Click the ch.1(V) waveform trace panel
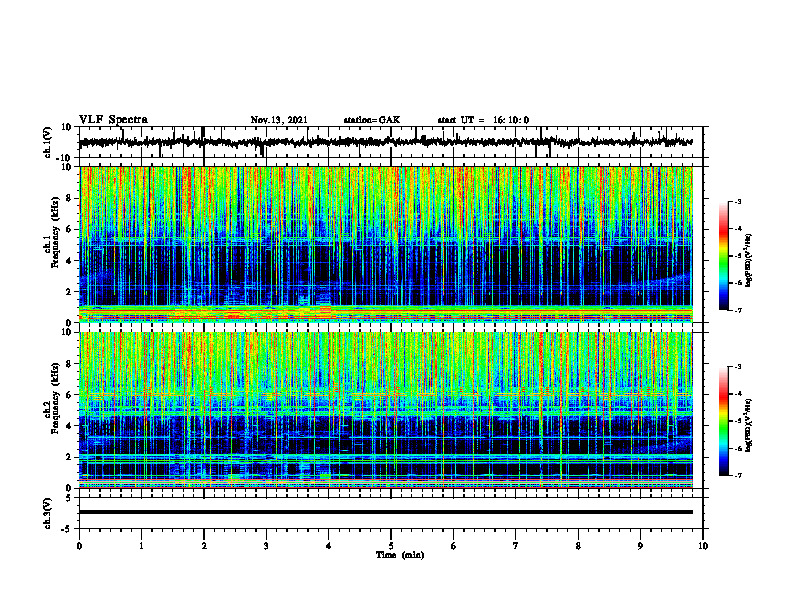The height and width of the screenshot is (612, 792). (391, 142)
